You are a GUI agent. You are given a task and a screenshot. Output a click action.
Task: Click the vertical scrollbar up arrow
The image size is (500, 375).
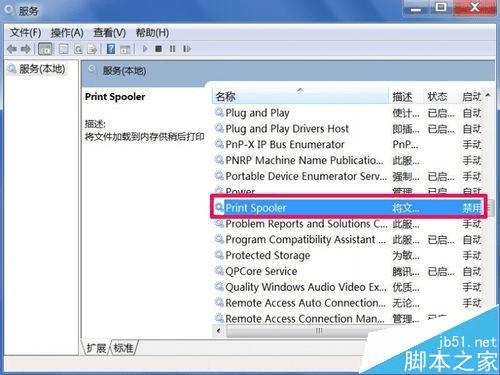488,95
